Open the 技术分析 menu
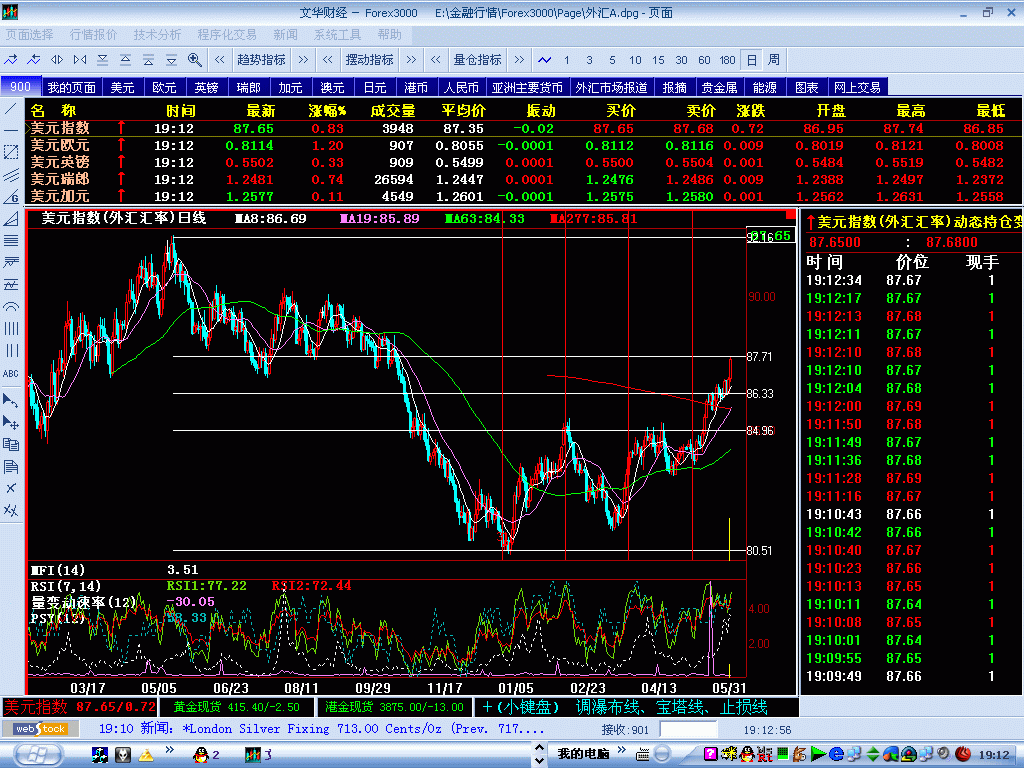Viewport: 1024px width, 768px height. click(157, 34)
